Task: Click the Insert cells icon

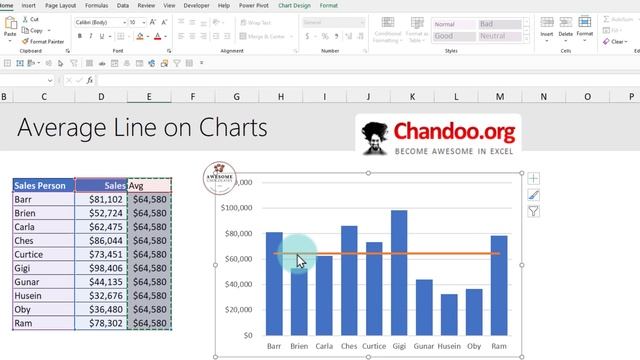Action: [x=547, y=22]
